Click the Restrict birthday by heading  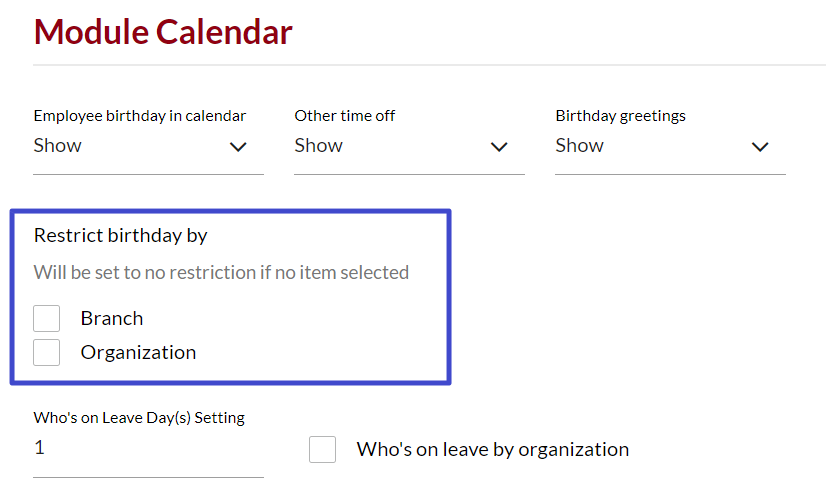coord(121,235)
